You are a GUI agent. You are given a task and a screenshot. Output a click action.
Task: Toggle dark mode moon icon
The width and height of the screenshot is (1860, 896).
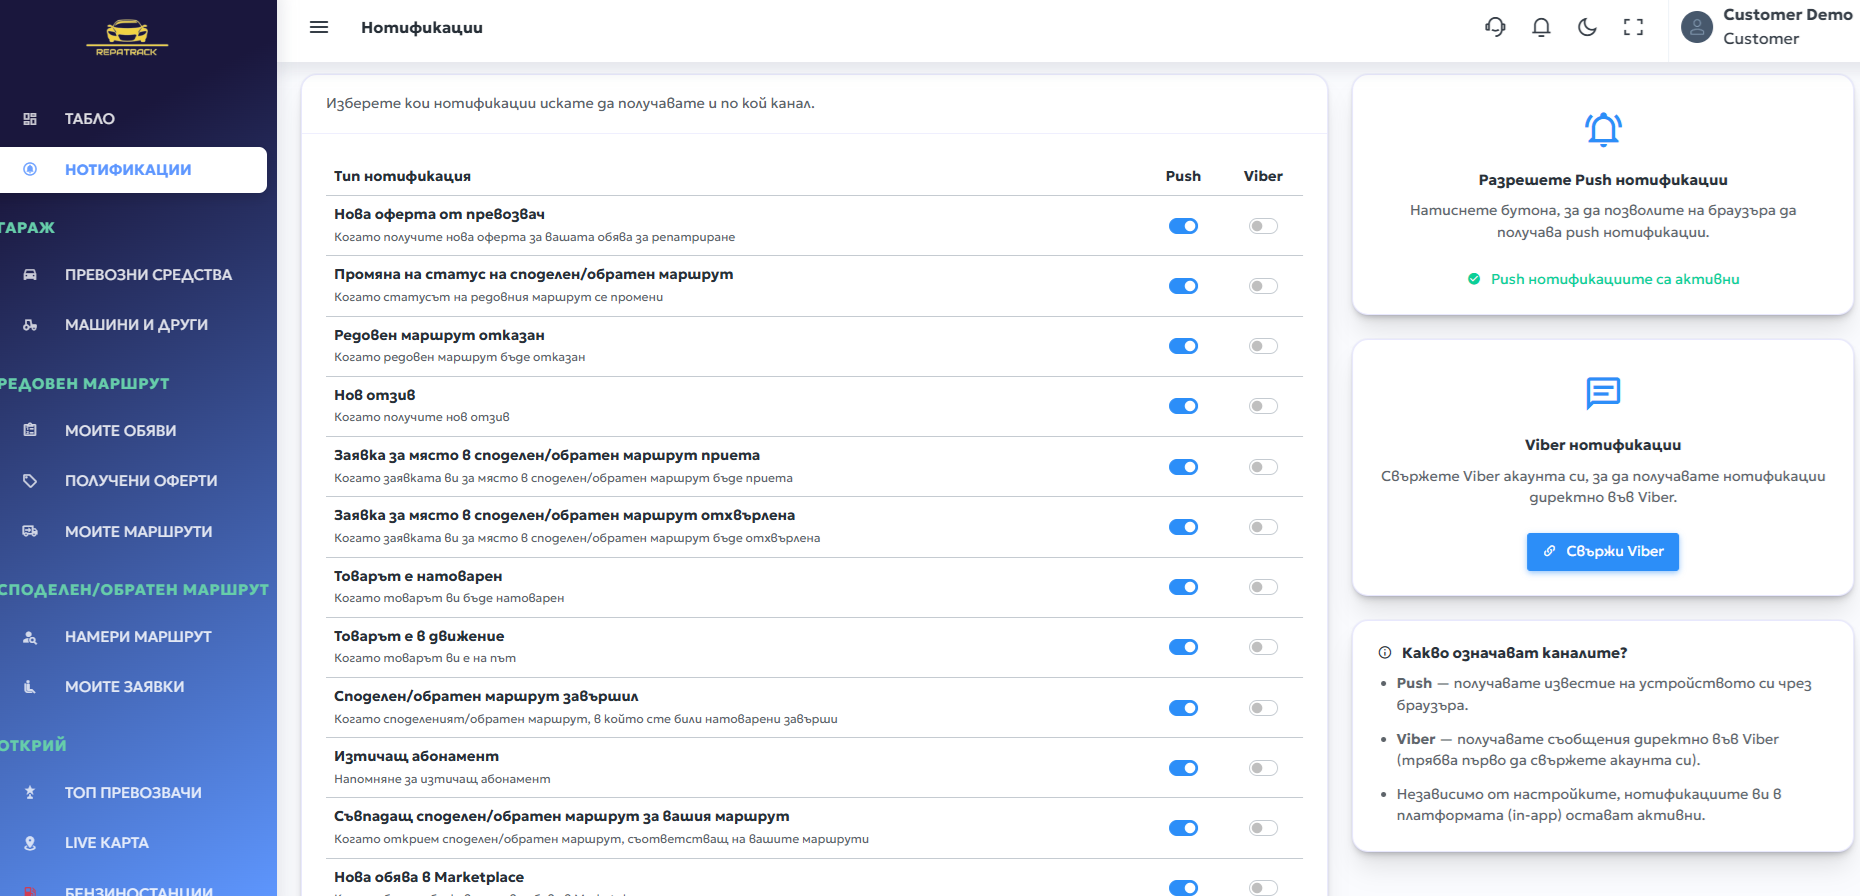coord(1587,27)
